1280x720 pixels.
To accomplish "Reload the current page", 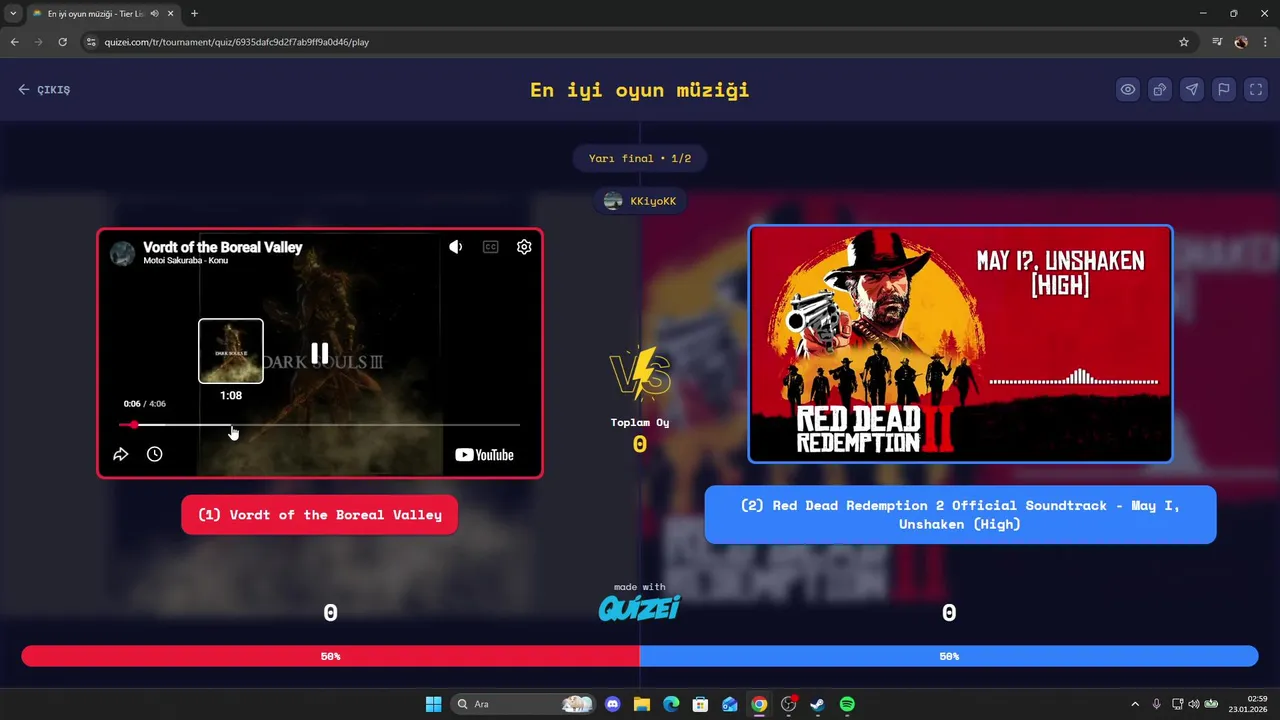I will click(62, 42).
